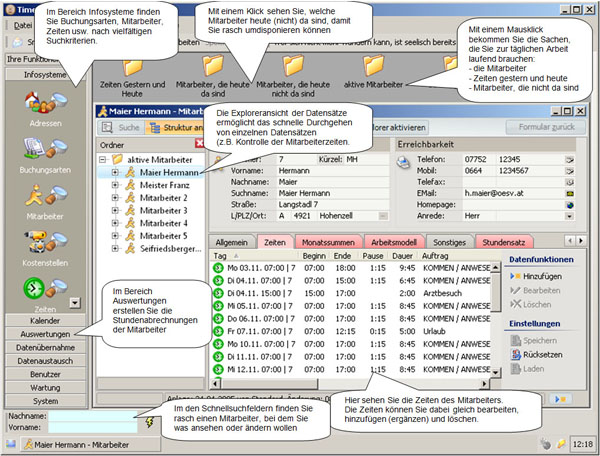Open the aktive Mitarbeiter folder shortcut
Screen dimensions: 600x456
click(x=373, y=72)
